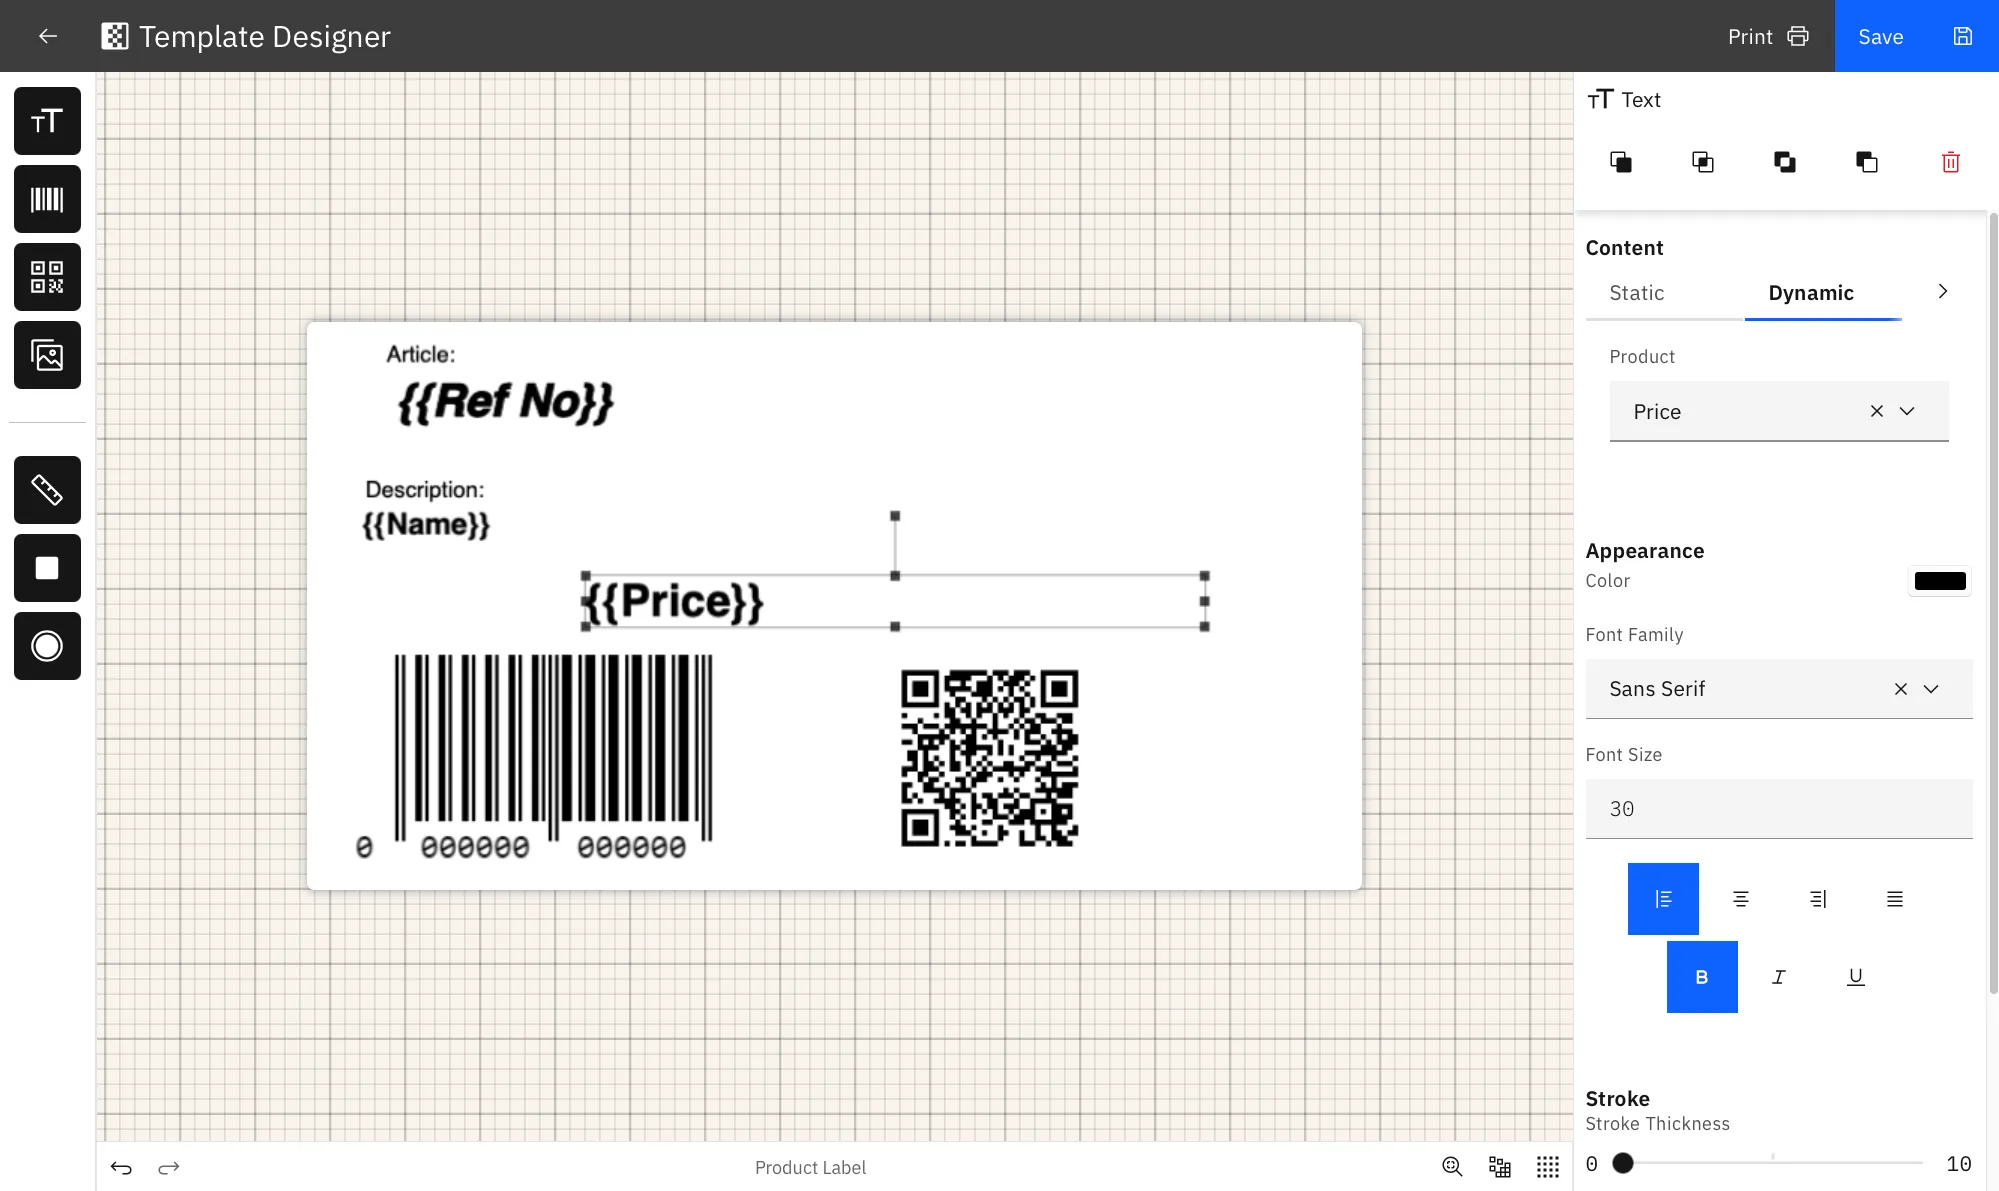1999x1191 pixels.
Task: Select the Image tool
Action: [47, 355]
